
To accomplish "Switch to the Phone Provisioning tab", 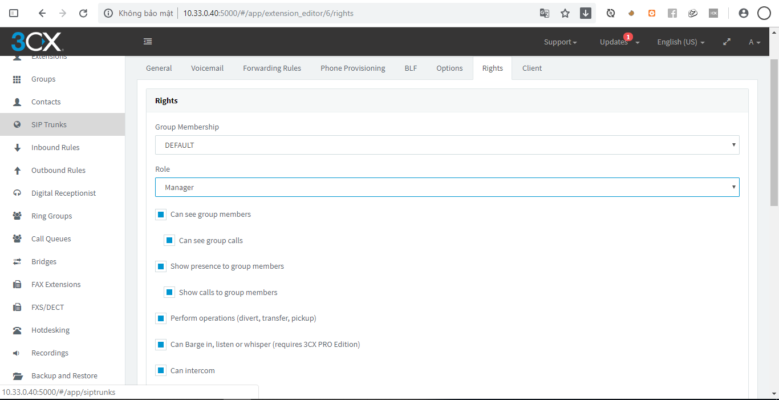I will click(x=354, y=68).
